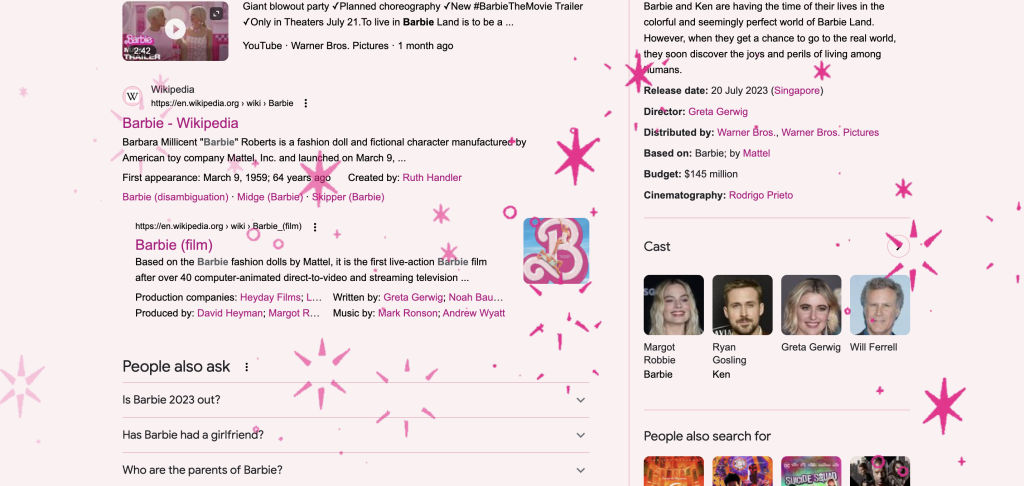Open the Midge (Barbie) link
Screen dimensions: 1024x486
270,197
